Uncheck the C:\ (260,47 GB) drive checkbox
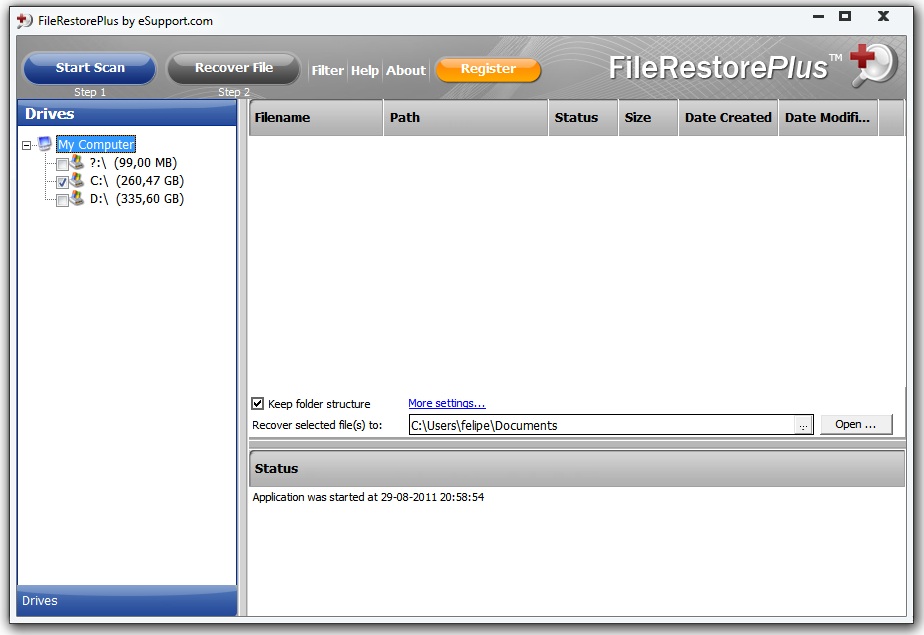 62,182
